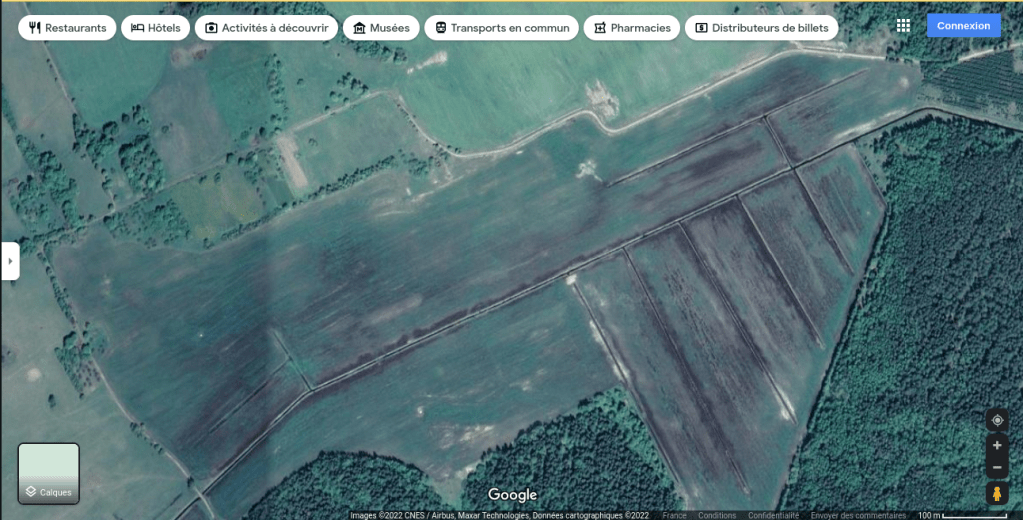Zoom in with the plus button
Image resolution: width=1023 pixels, height=520 pixels.
(996, 445)
